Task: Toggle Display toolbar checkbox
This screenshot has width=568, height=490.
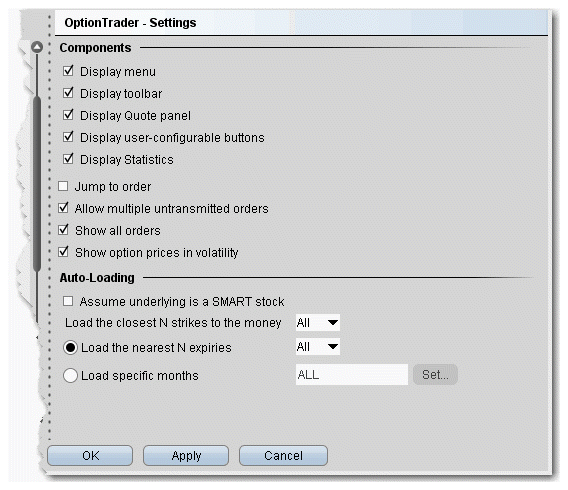Action: click(68, 93)
